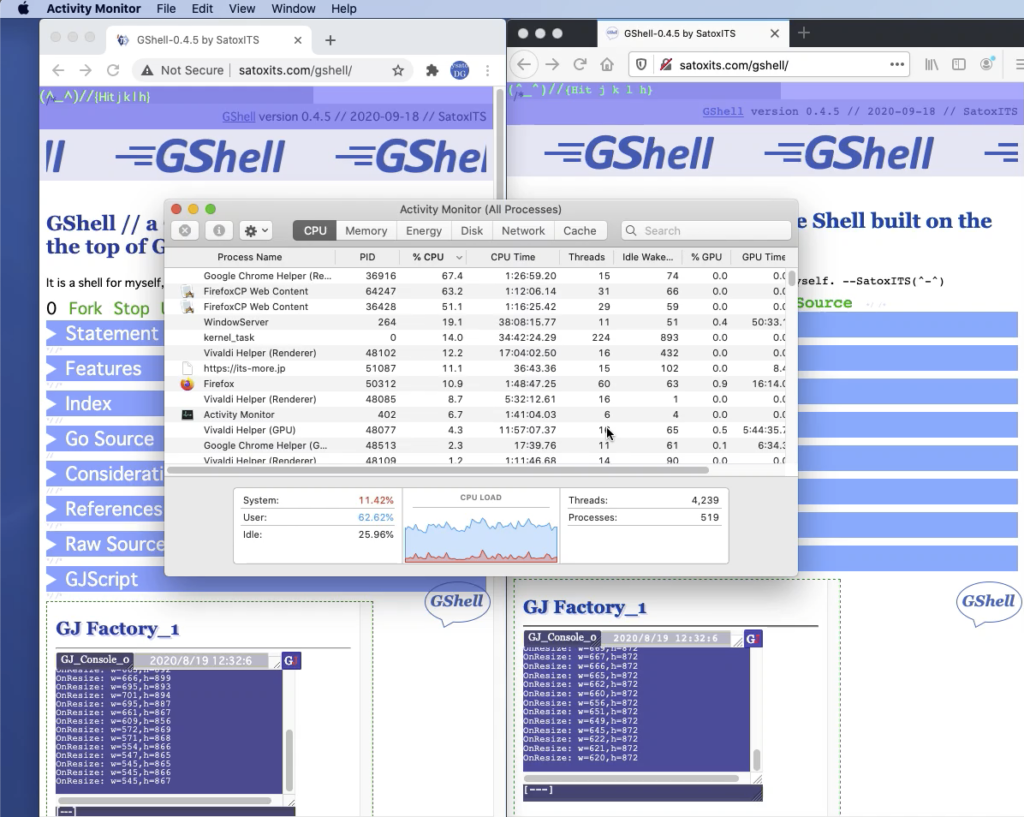This screenshot has height=817, width=1024.
Task: Reload the page in Chrome
Action: coord(113,71)
